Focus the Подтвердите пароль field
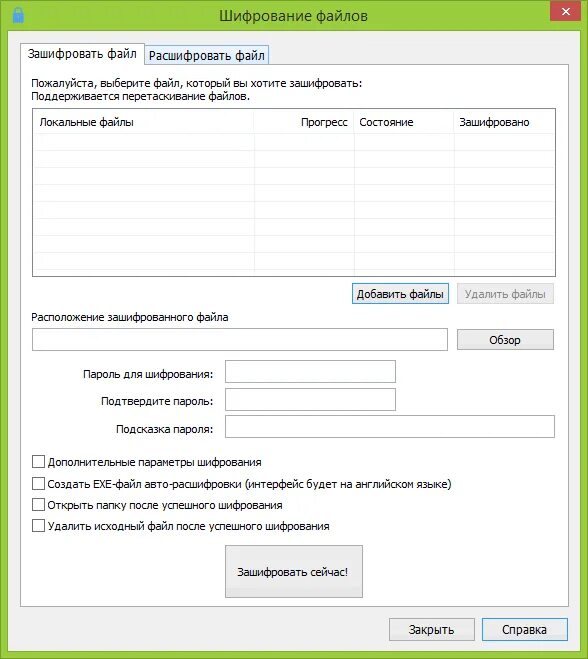Screen dimensions: 588x659 point(310,399)
